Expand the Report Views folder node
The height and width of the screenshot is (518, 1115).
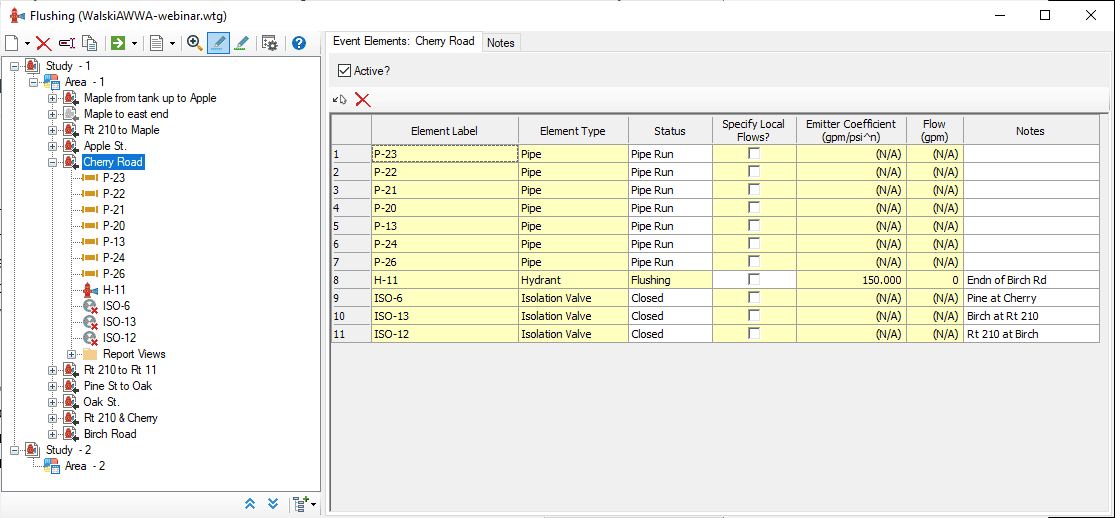pyautogui.click(x=72, y=354)
